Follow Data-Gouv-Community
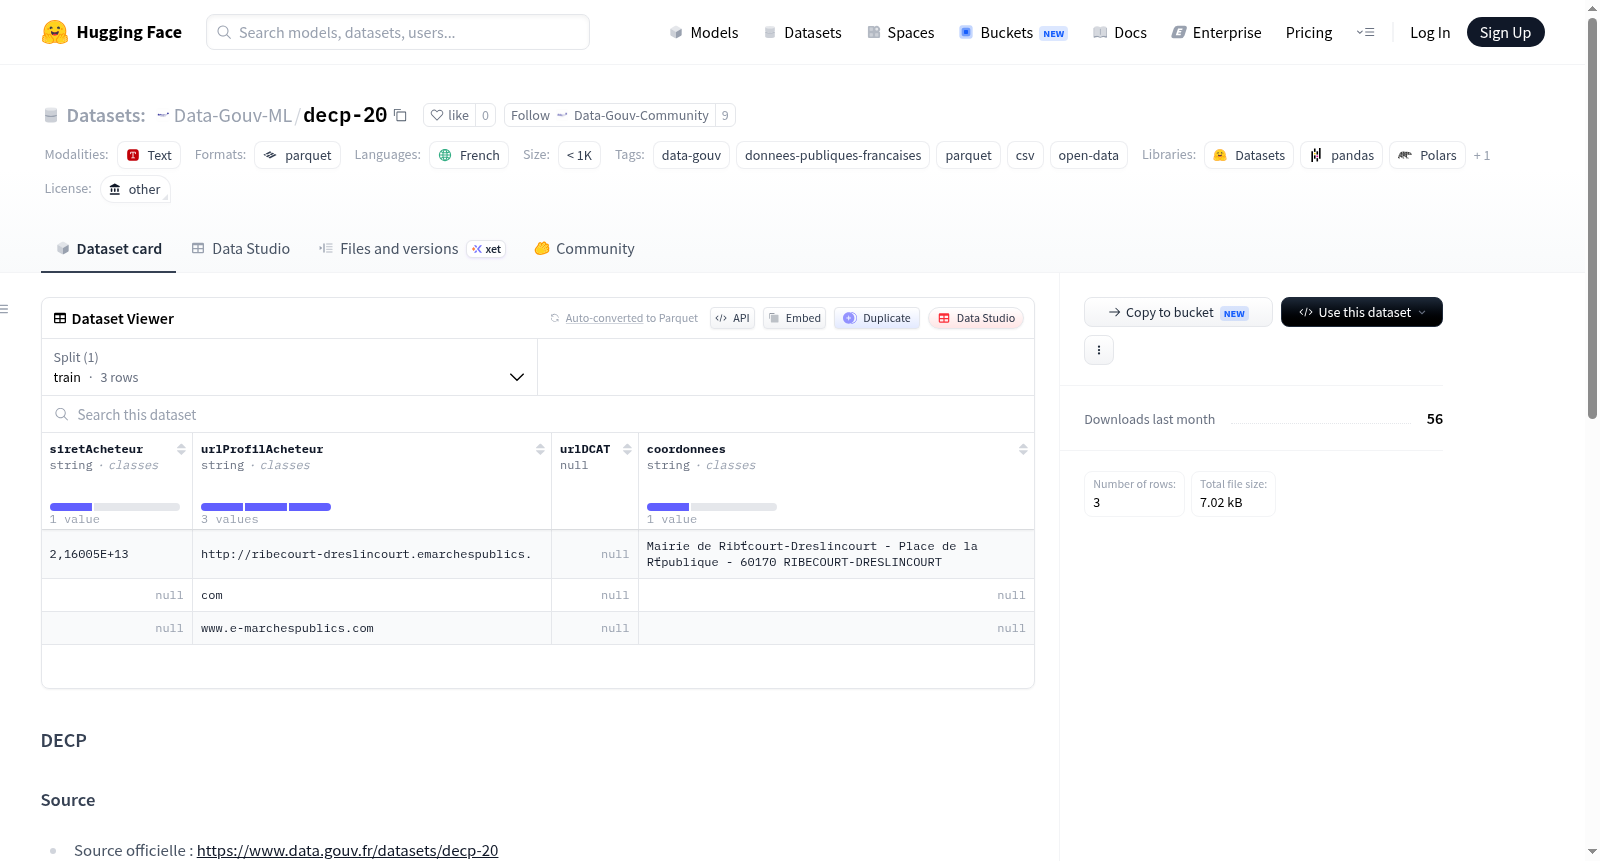 click(609, 115)
